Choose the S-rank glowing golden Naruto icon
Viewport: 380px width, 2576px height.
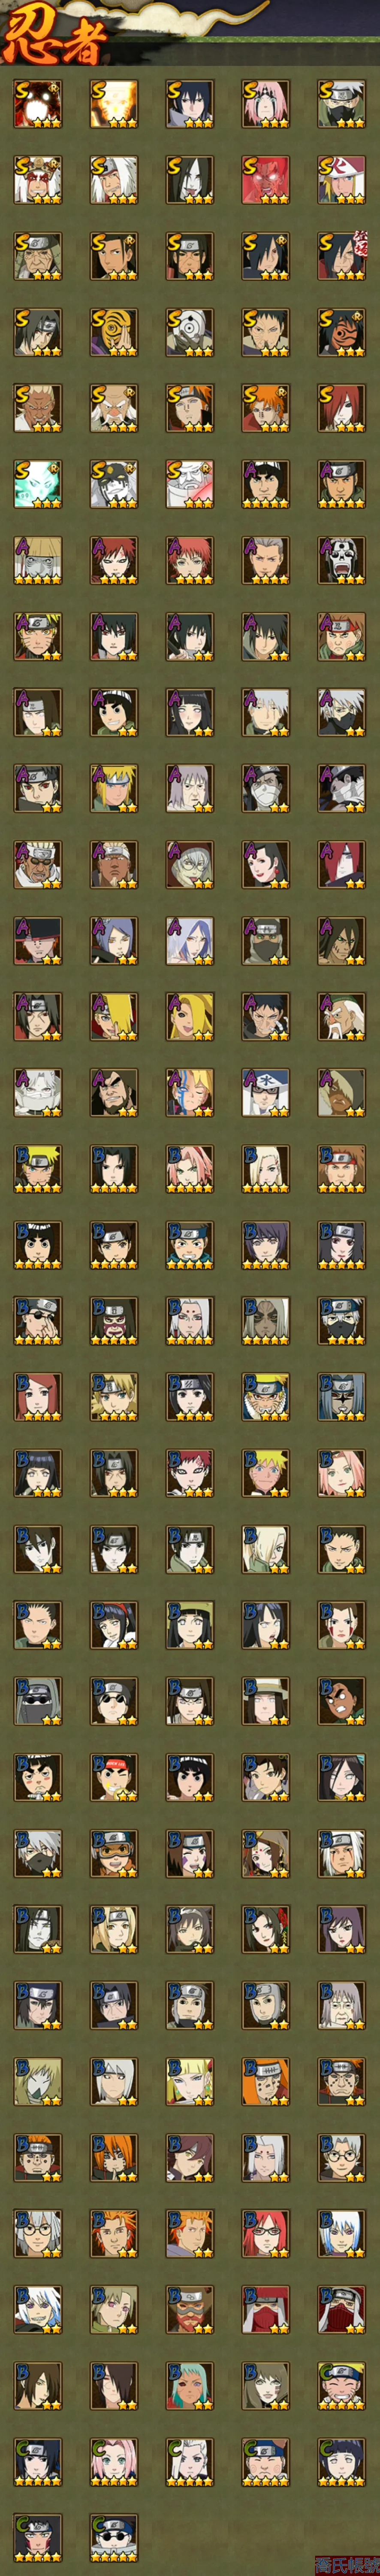[113, 104]
